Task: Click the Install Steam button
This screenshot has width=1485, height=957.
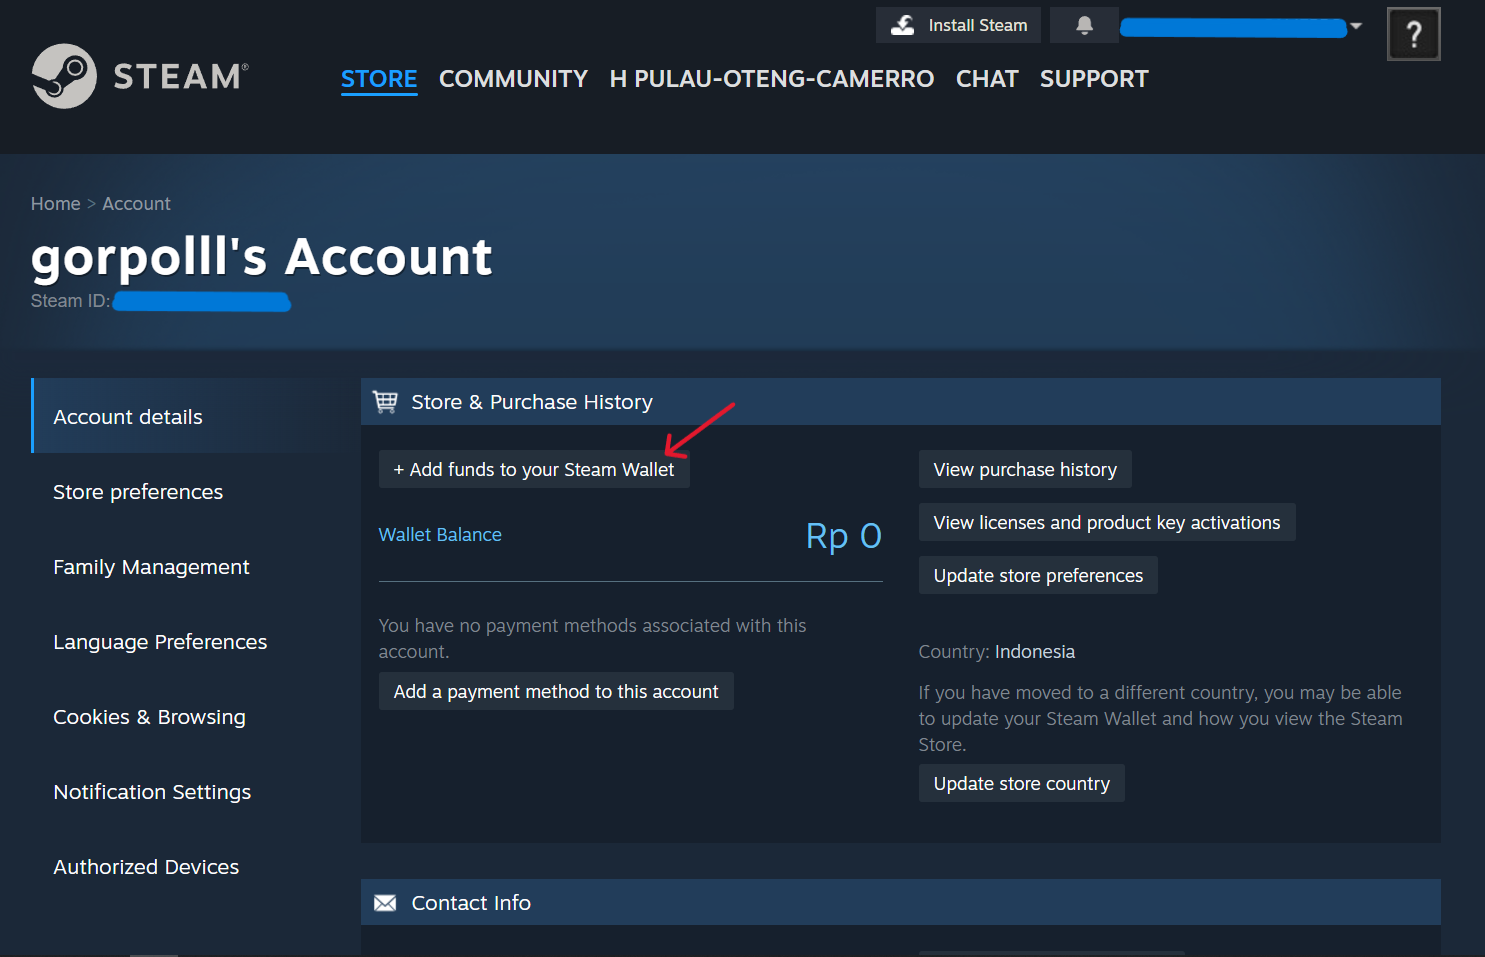Action: pos(958,25)
